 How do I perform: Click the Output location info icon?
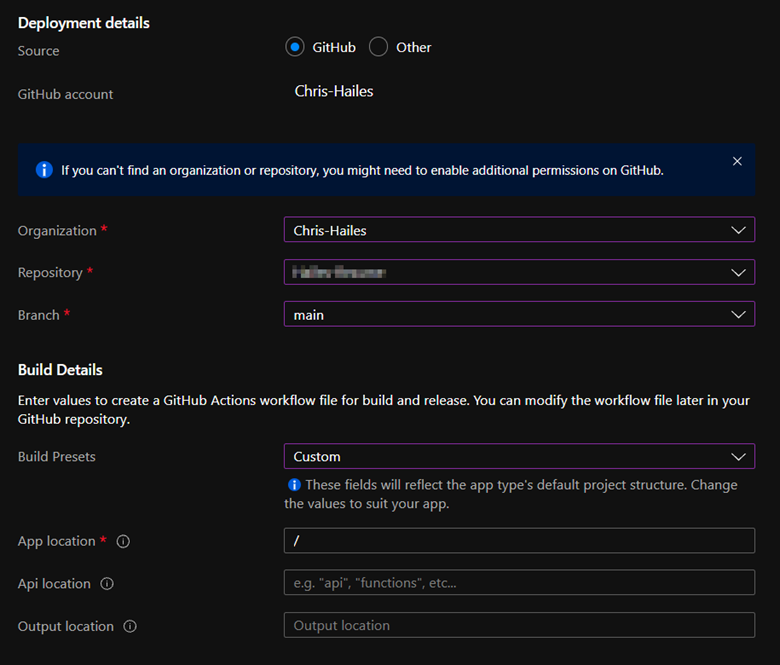coord(130,626)
